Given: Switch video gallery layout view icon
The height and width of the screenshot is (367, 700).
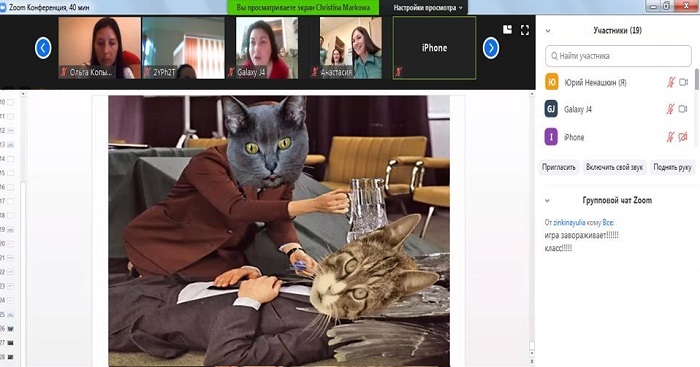Looking at the screenshot, I should pos(508,29).
